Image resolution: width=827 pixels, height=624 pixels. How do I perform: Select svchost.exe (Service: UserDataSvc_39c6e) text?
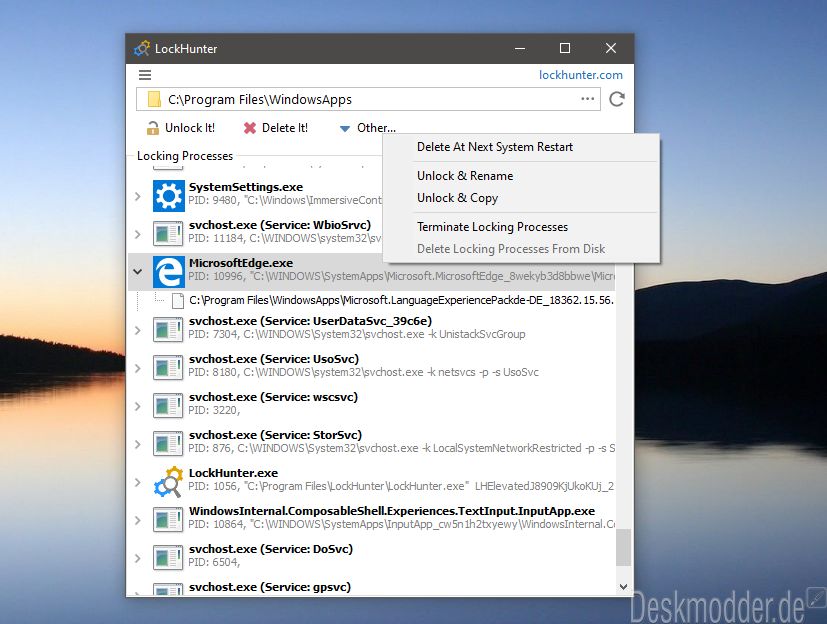coord(310,321)
